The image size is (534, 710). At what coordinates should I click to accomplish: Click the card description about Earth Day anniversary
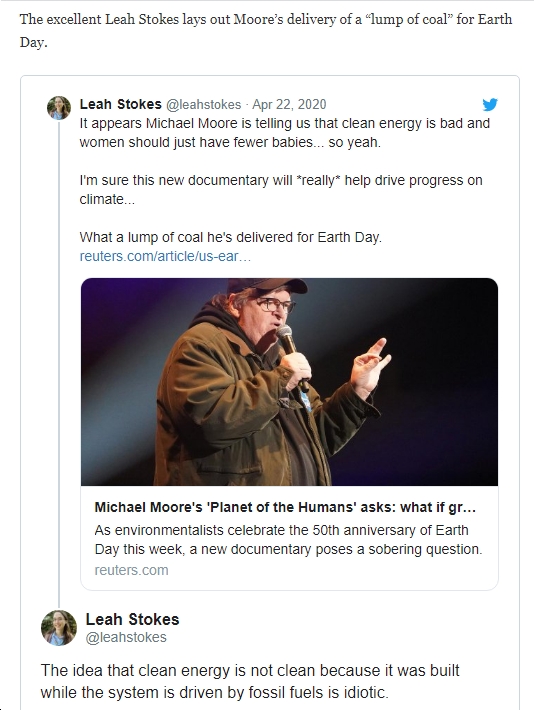pyautogui.click(x=289, y=540)
